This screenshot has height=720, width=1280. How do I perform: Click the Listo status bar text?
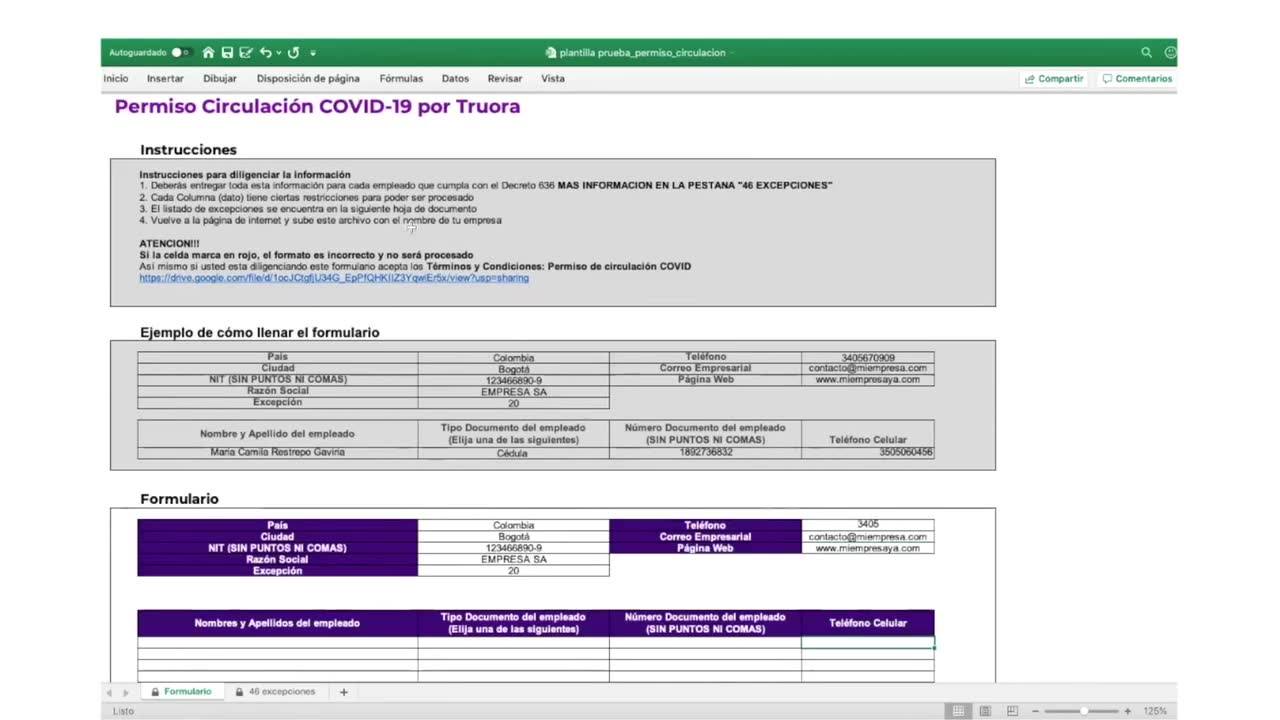click(x=123, y=711)
